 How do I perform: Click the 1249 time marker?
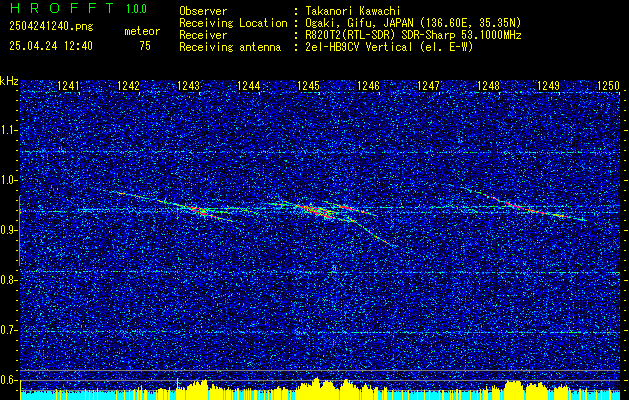[x=548, y=85]
